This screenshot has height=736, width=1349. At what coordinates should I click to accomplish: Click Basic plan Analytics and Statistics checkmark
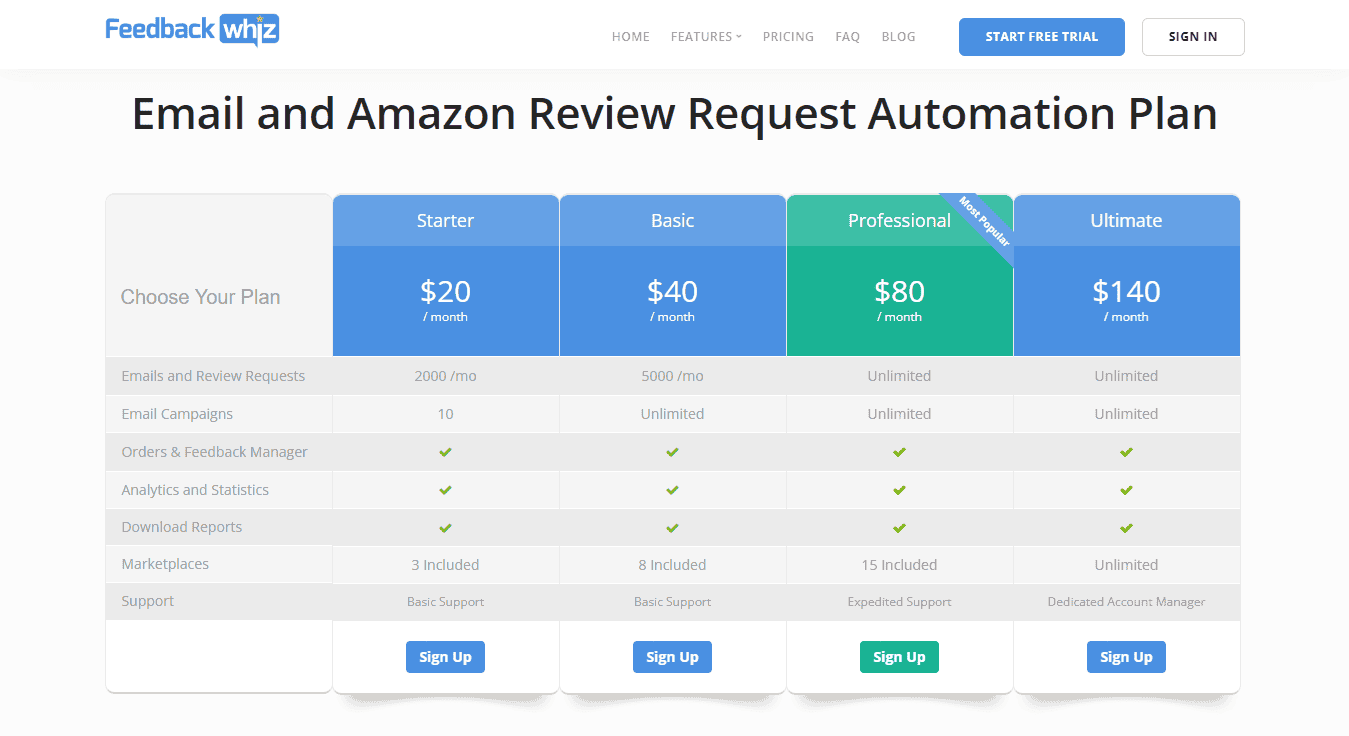click(x=672, y=490)
